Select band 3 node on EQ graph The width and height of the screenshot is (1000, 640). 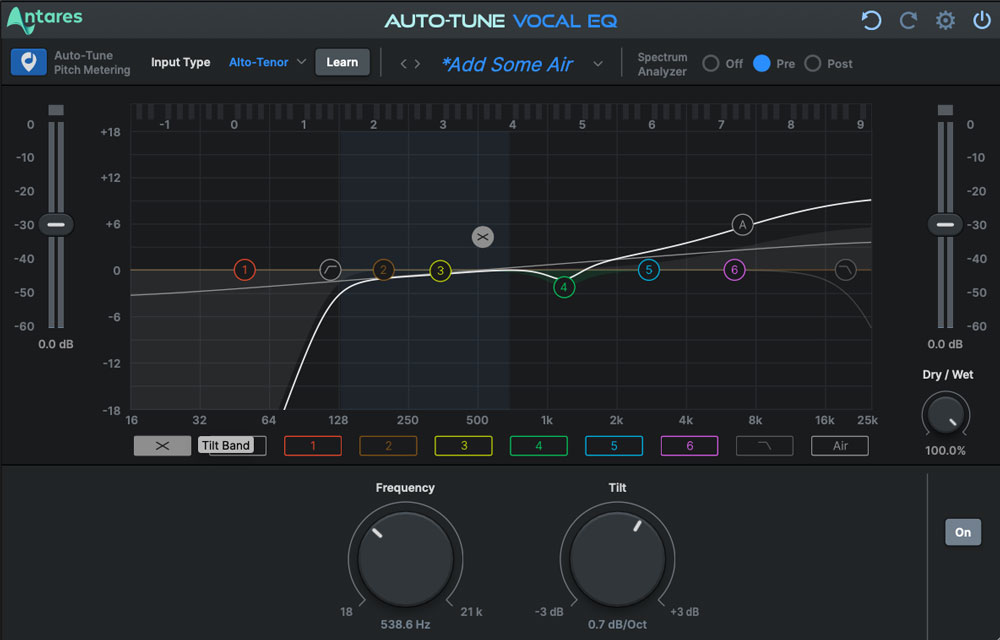tap(440, 271)
